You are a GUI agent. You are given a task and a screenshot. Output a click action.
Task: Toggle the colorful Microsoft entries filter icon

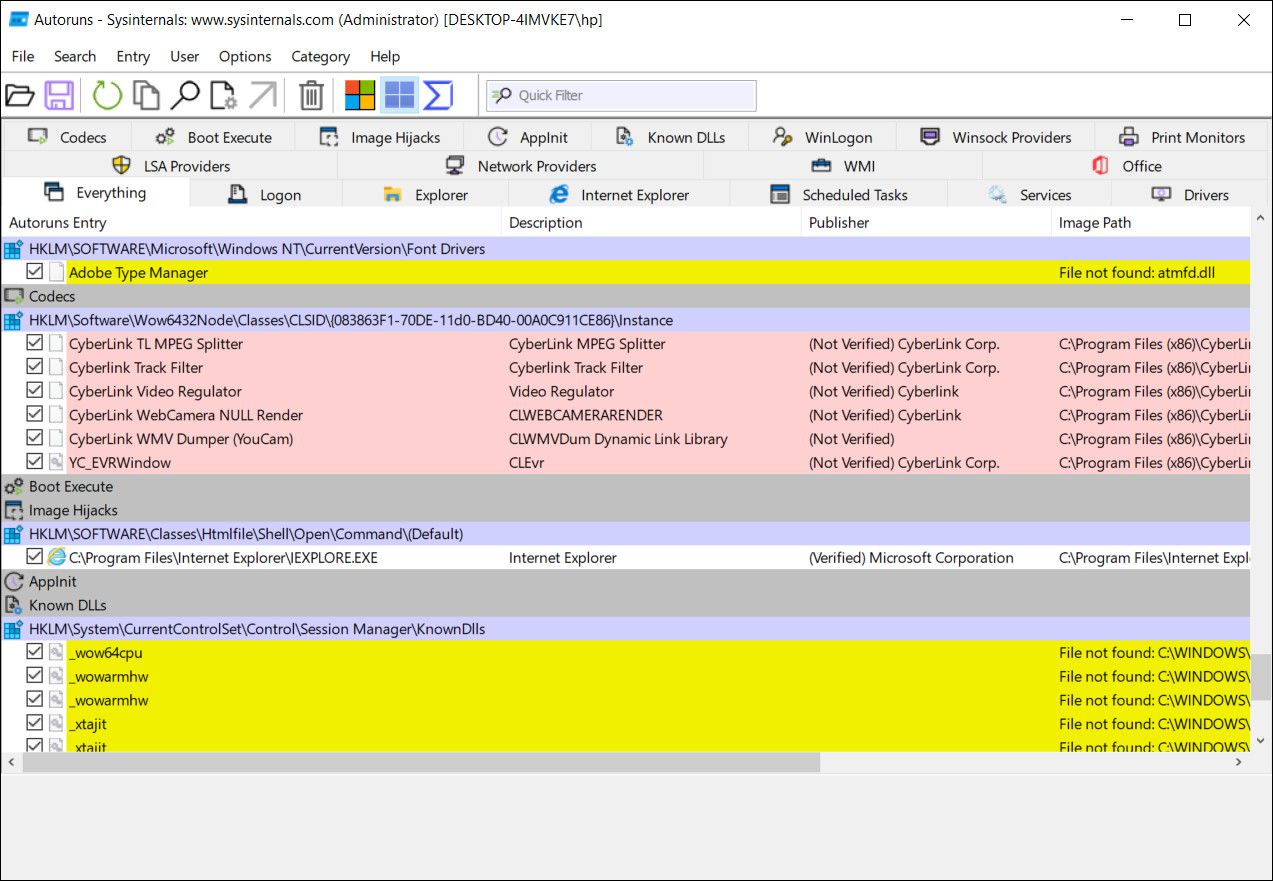360,96
